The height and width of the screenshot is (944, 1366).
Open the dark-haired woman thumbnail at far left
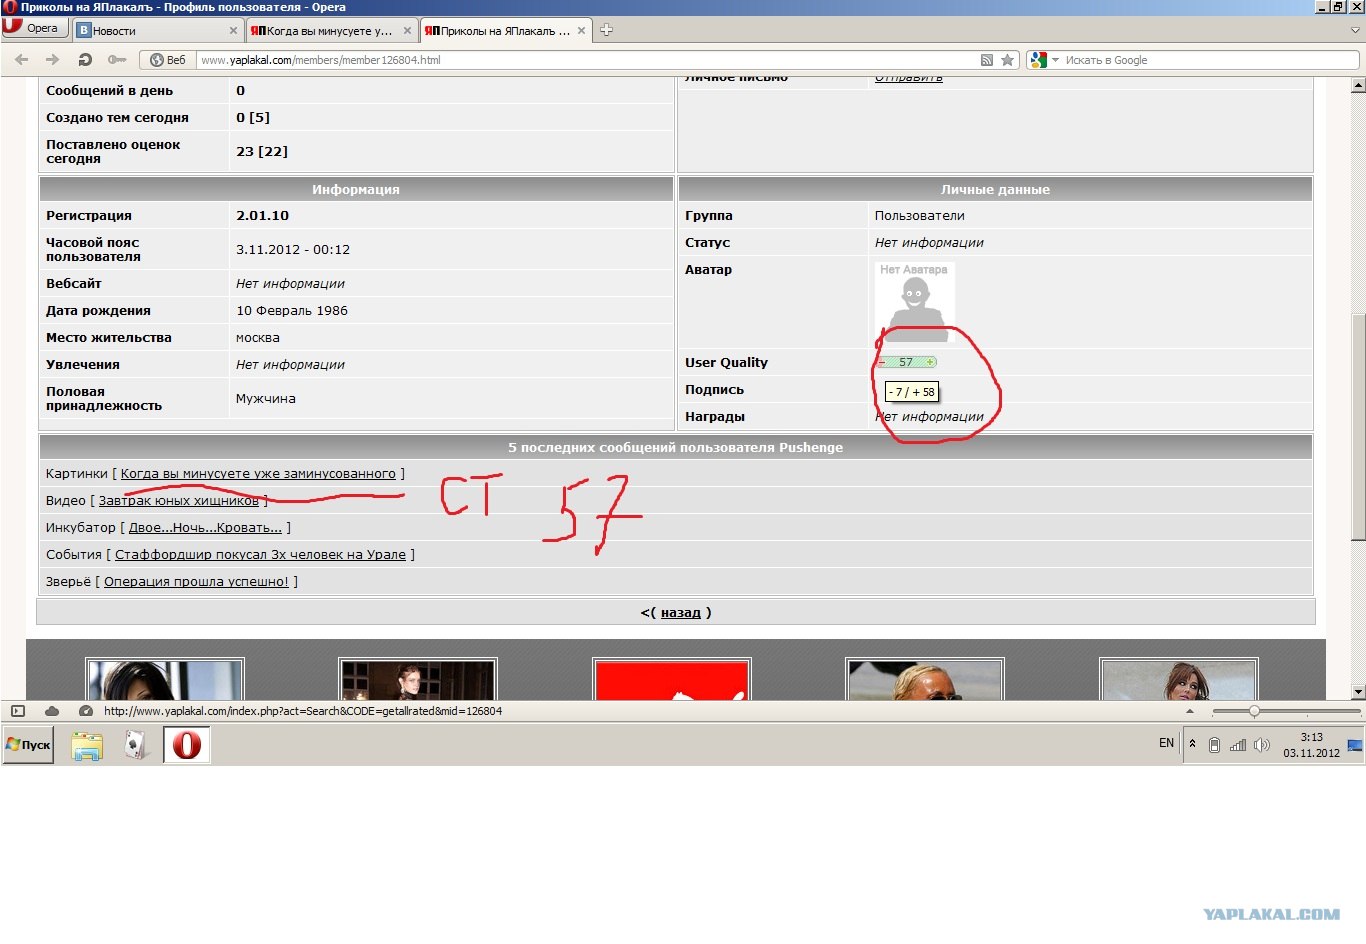[x=165, y=680]
